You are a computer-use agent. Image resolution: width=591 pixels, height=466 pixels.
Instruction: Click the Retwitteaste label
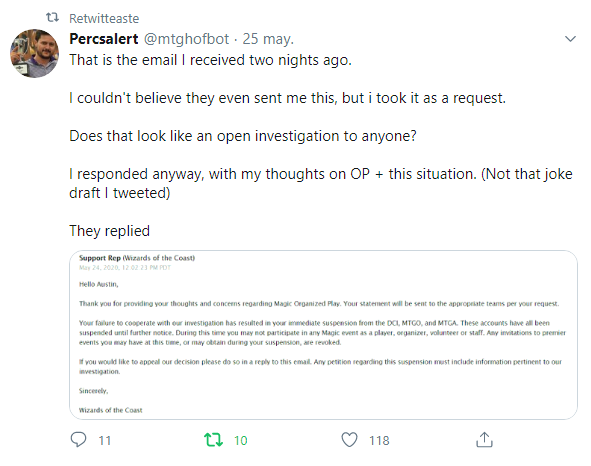pos(104,18)
